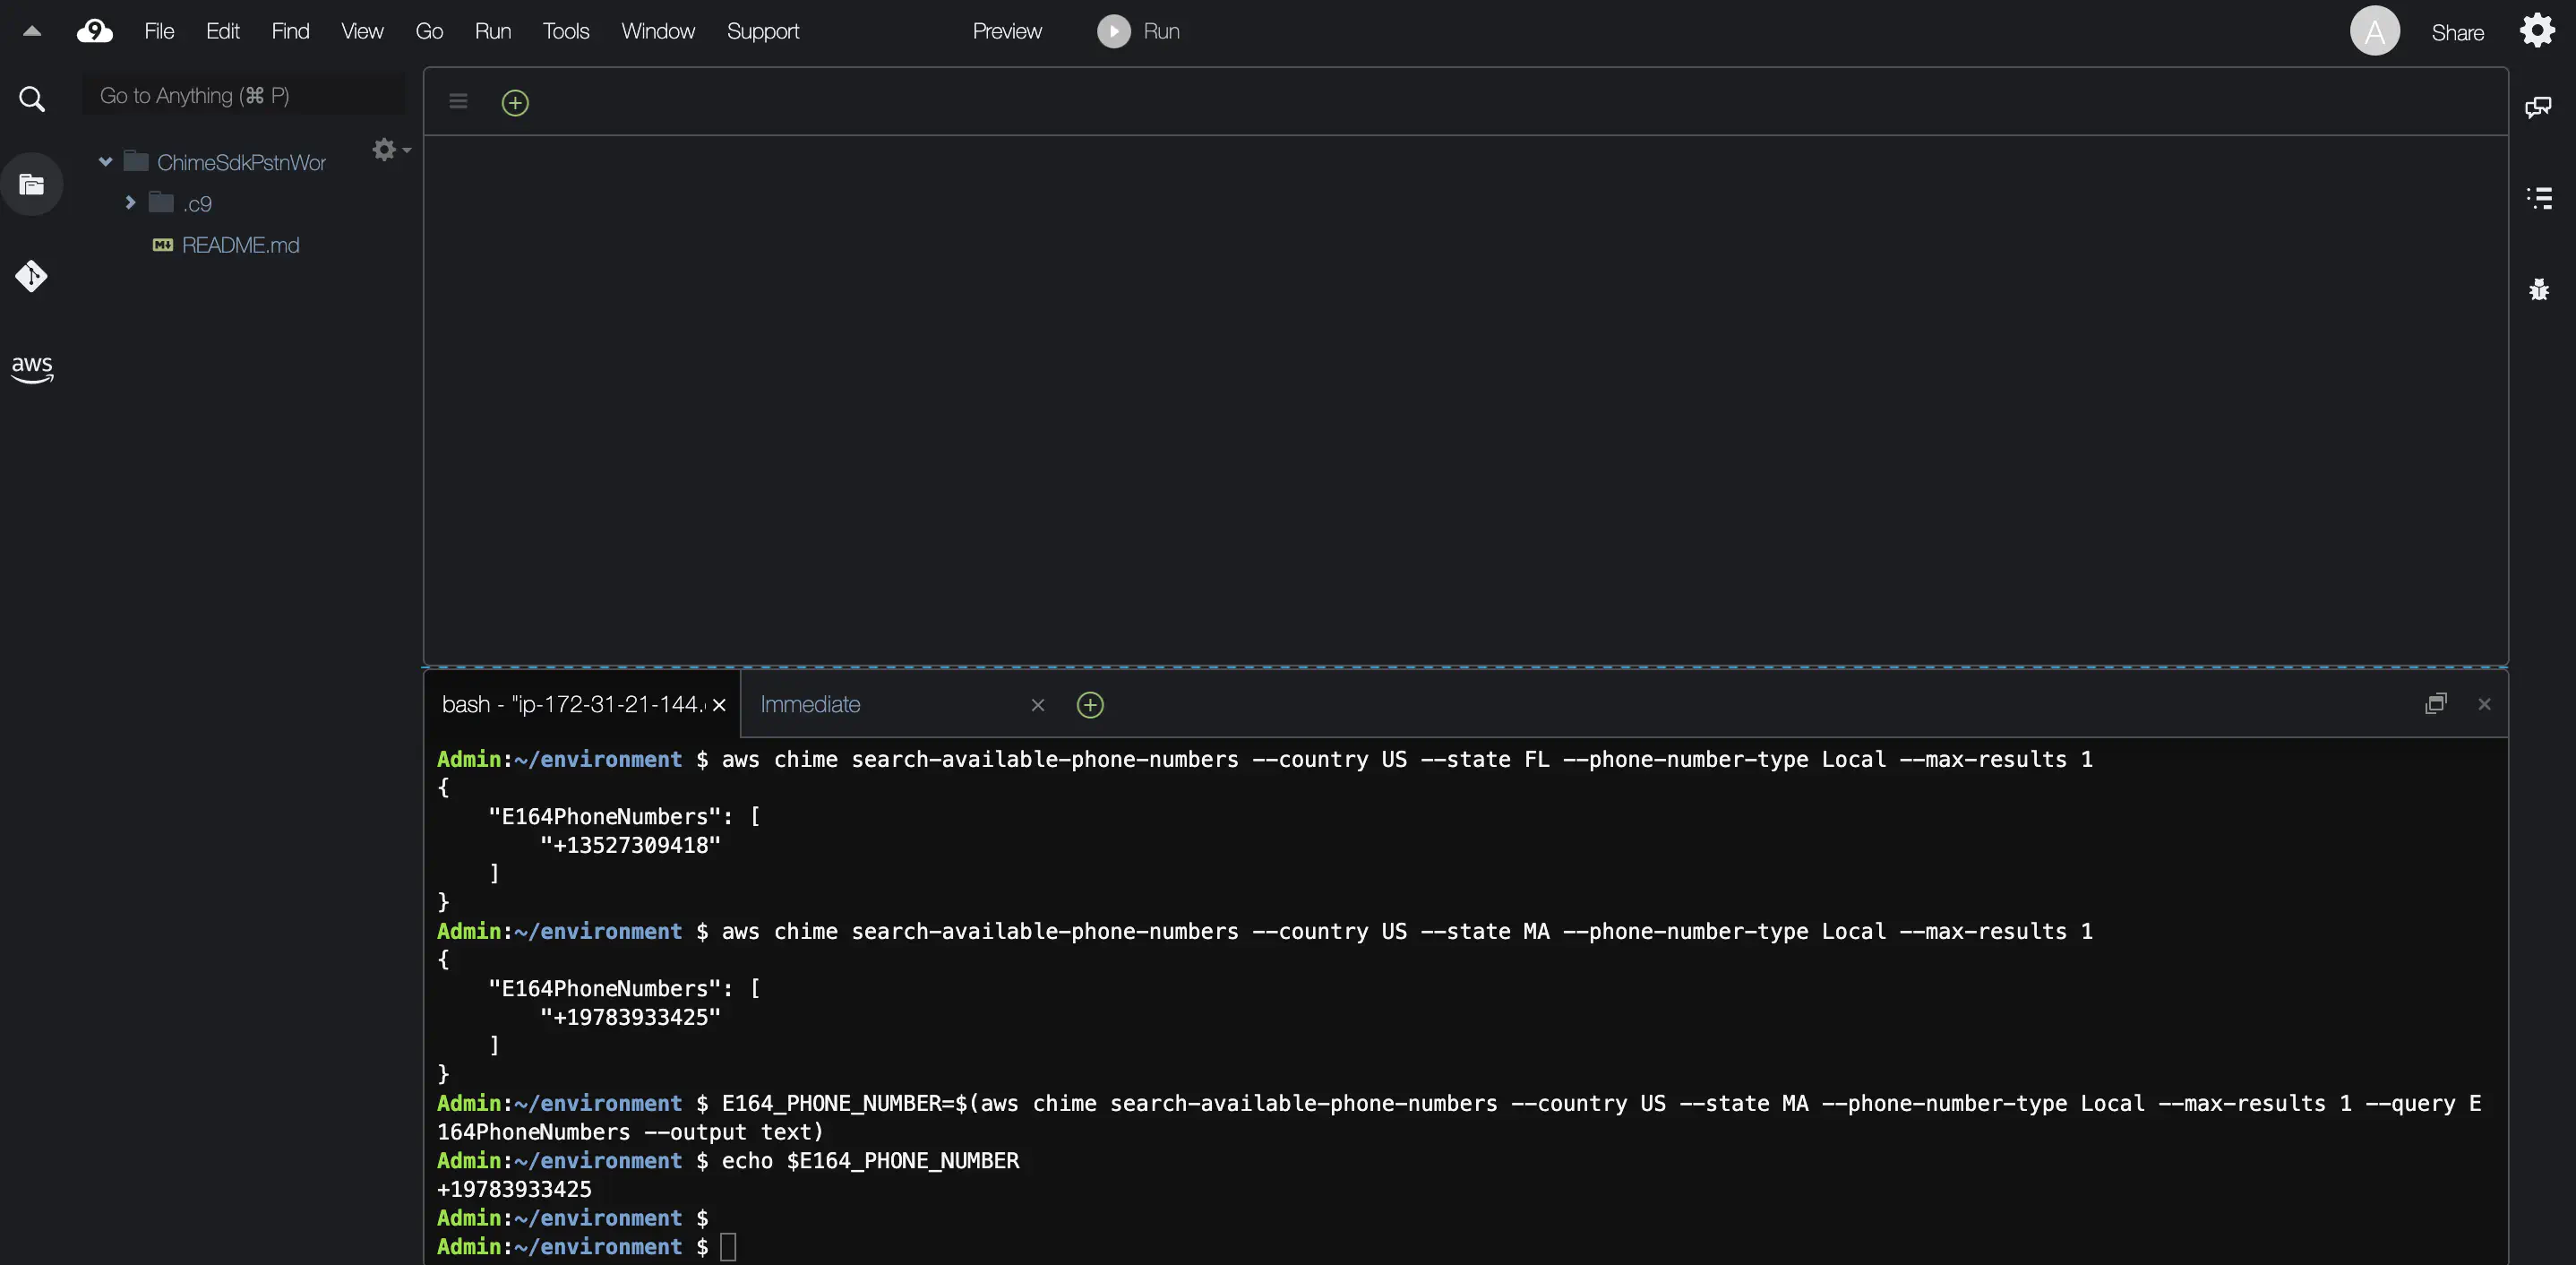Open the user avatar A
Screen dimensions: 2576x1265
click(x=2374, y=31)
